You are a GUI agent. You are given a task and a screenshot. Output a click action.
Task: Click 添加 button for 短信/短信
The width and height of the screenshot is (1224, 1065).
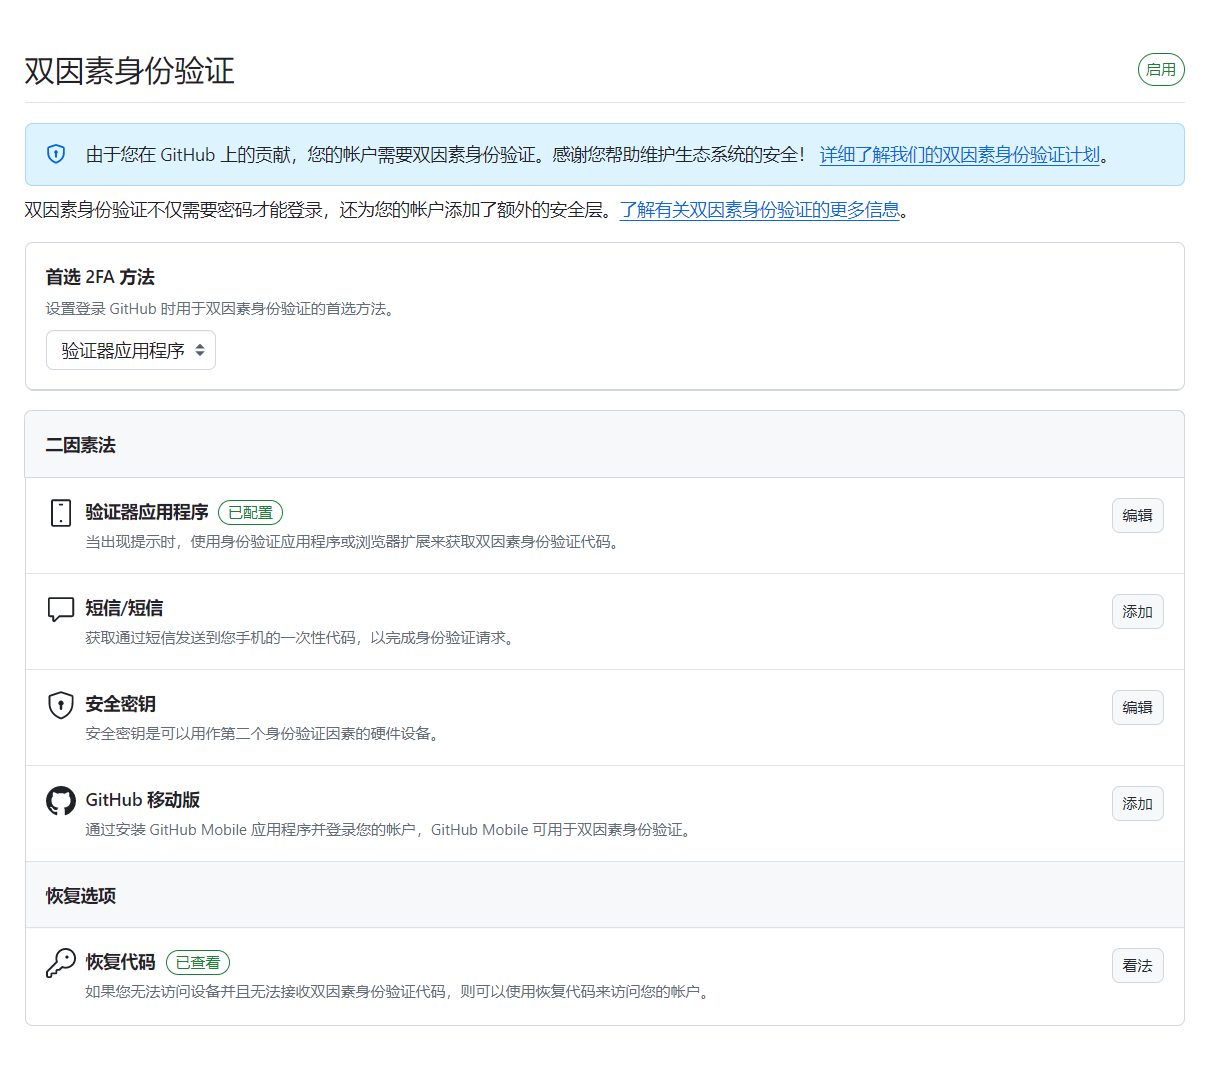pos(1137,612)
